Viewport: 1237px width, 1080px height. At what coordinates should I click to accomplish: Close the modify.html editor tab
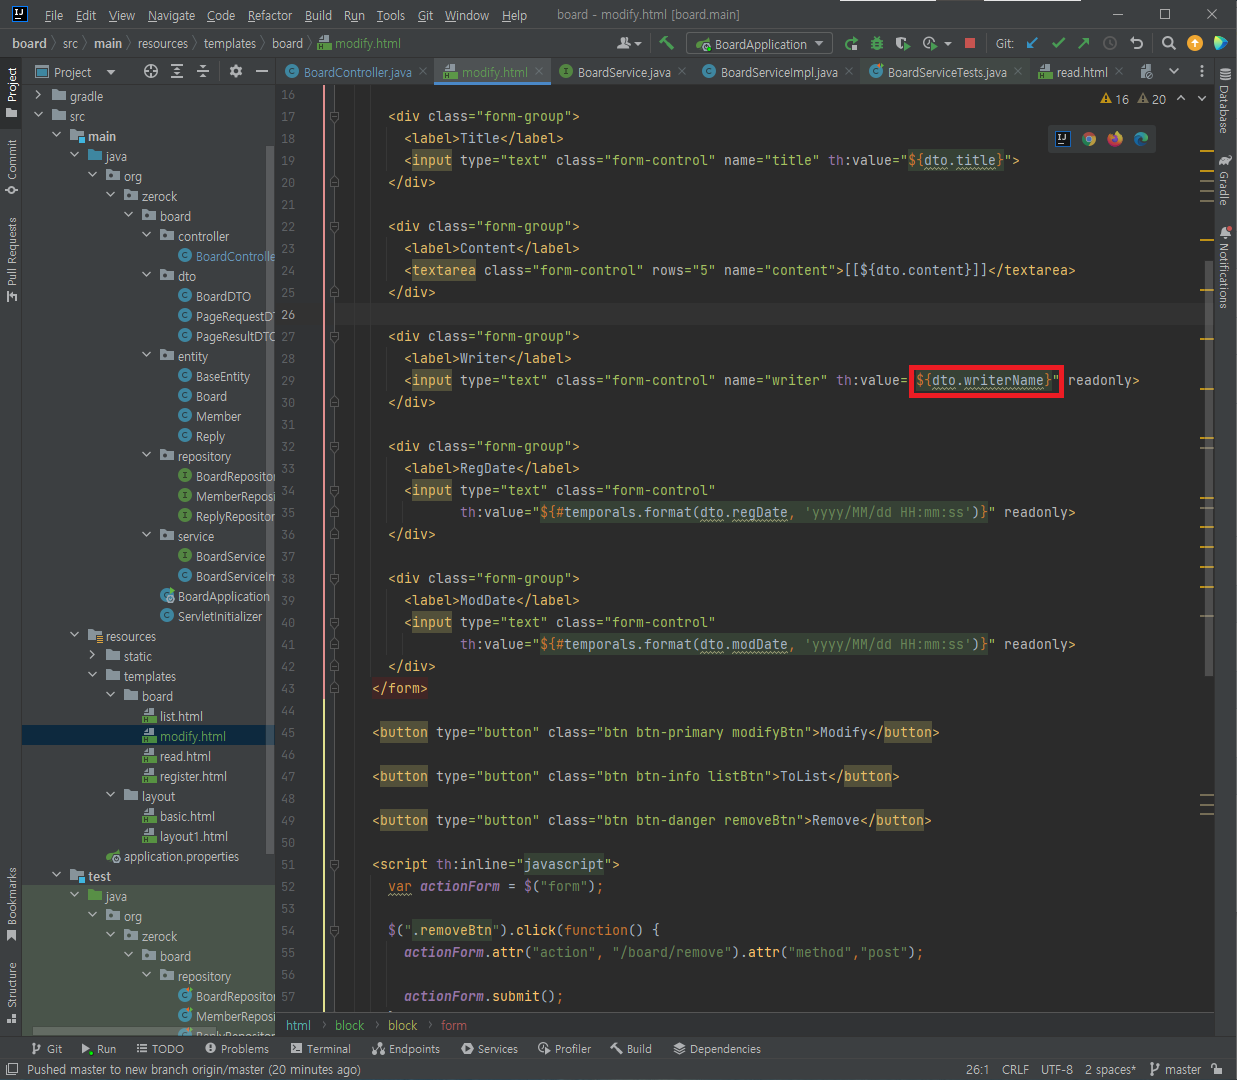(x=539, y=71)
